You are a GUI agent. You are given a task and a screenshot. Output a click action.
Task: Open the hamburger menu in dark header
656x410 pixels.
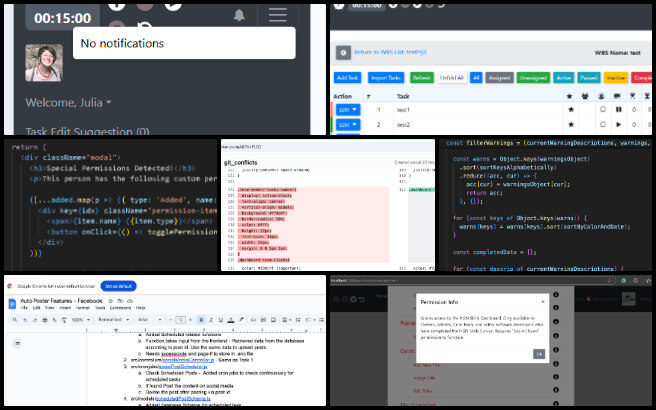(x=278, y=15)
